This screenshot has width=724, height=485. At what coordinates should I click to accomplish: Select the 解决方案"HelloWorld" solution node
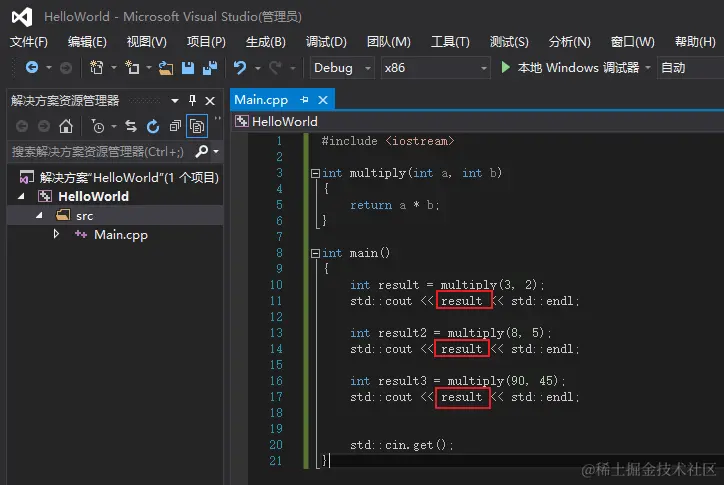point(119,177)
